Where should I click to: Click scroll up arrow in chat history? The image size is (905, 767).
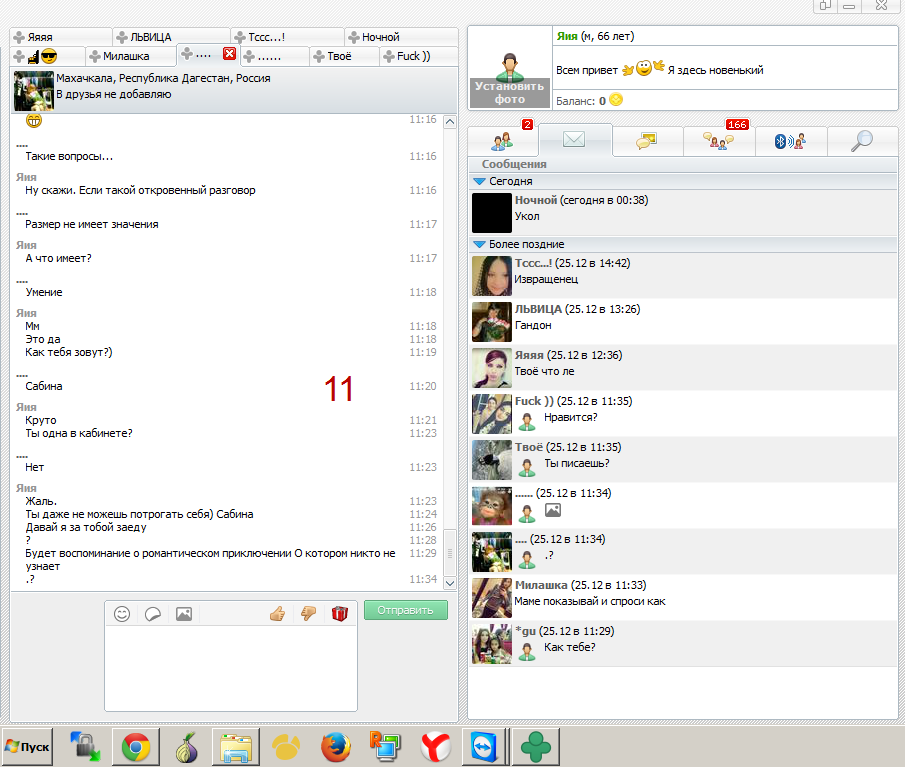click(450, 122)
